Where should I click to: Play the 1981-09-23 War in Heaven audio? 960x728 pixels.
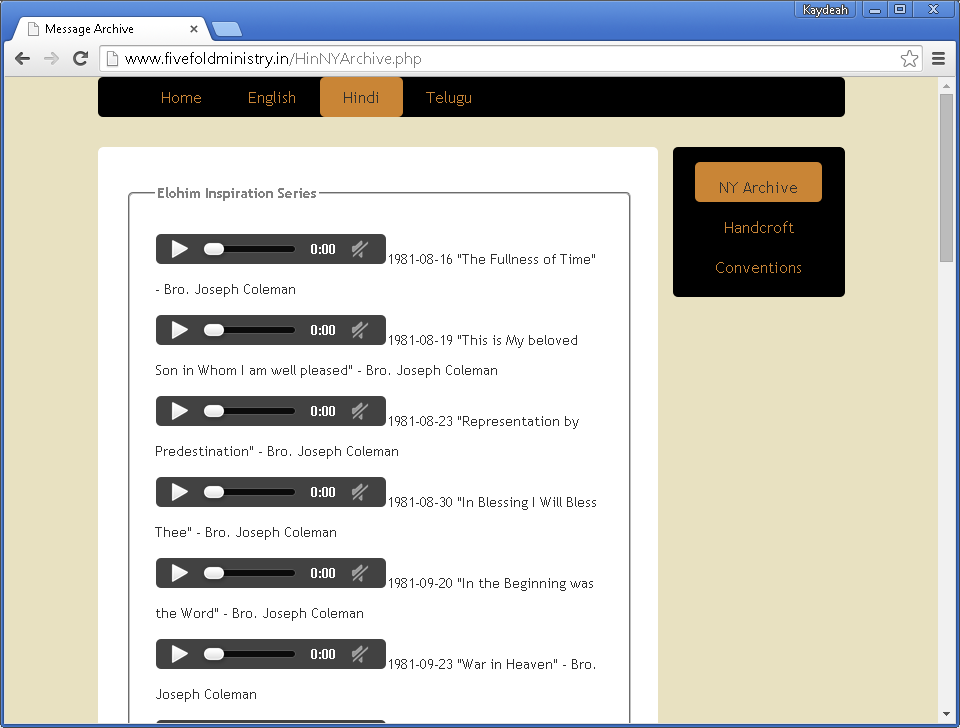[x=179, y=654]
